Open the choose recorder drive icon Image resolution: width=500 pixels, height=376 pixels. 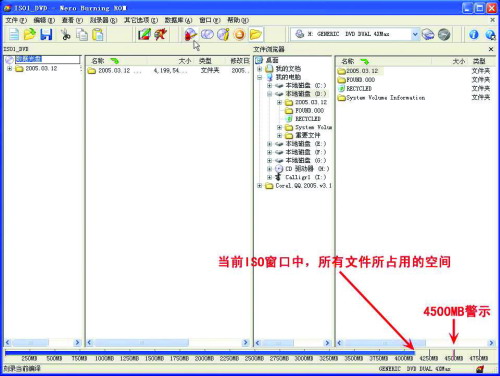[x=428, y=34]
